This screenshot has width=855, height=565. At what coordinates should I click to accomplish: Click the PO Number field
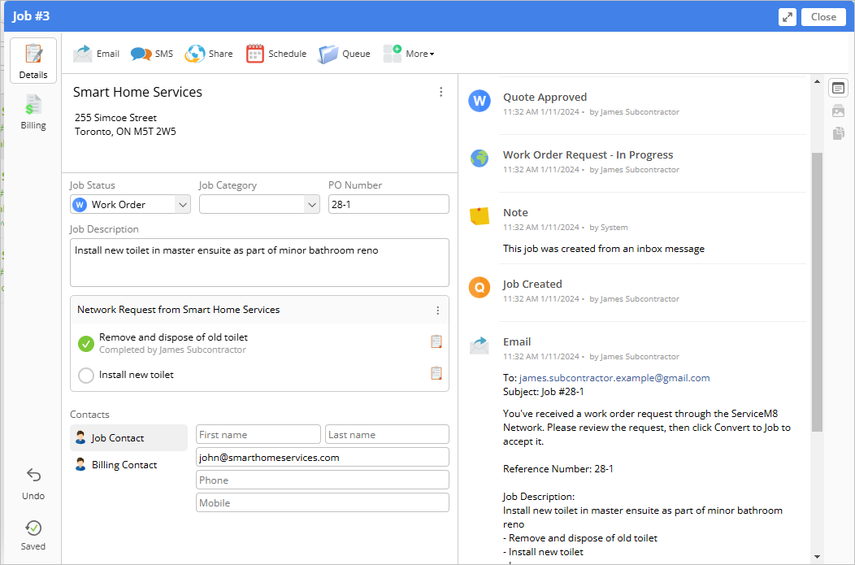389,205
